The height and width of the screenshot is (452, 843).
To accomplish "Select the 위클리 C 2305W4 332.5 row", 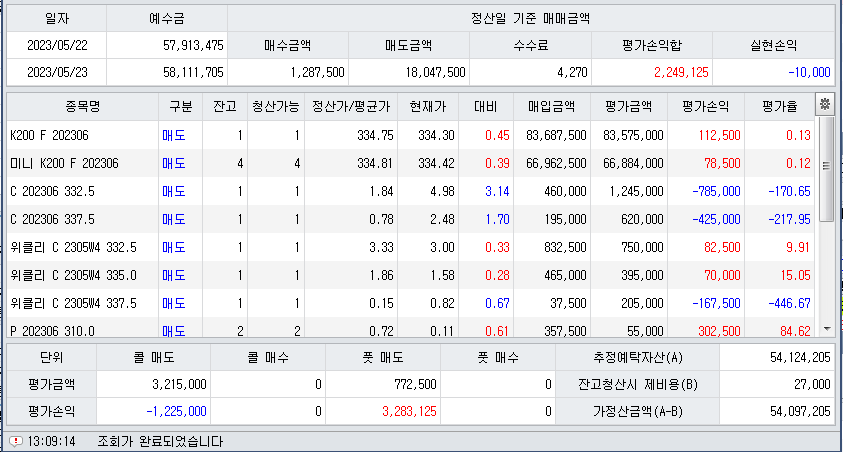I will coord(411,247).
